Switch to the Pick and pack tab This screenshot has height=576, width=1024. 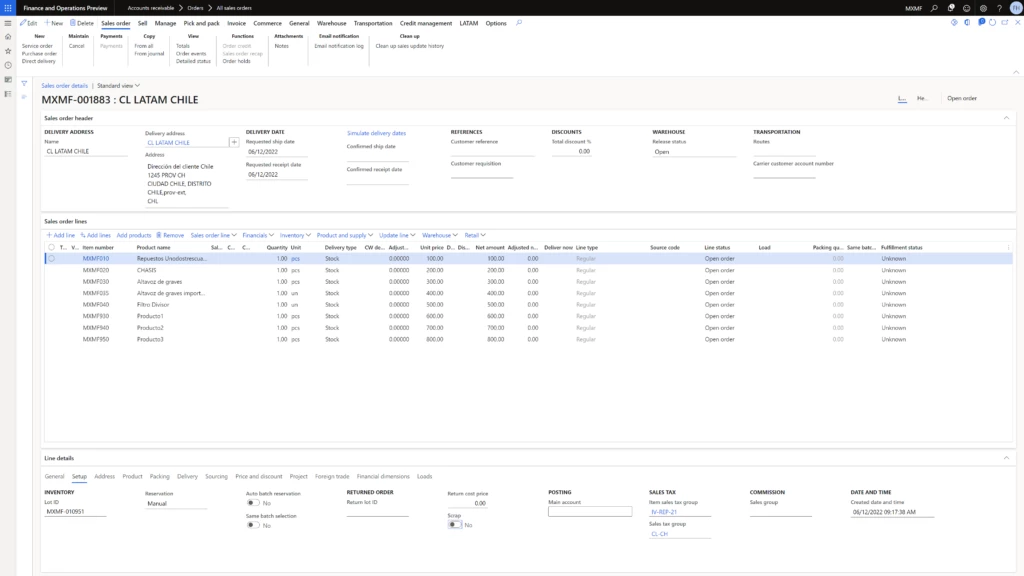pyautogui.click(x=201, y=23)
